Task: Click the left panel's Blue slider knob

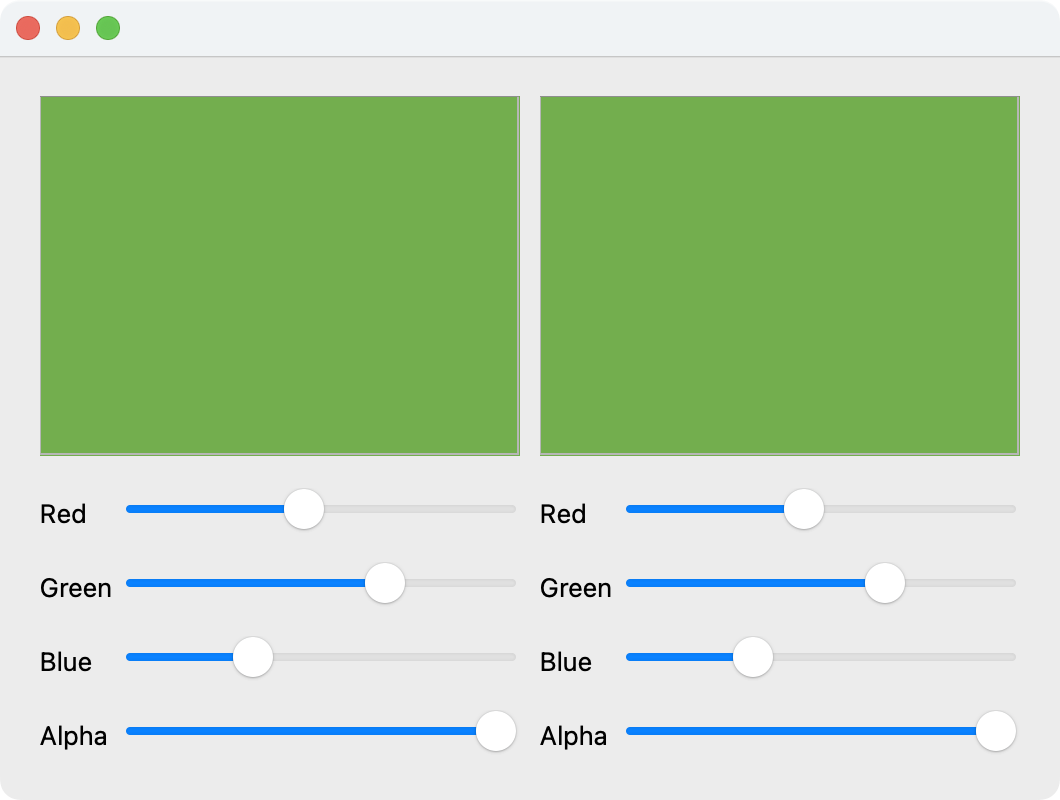Action: pyautogui.click(x=253, y=657)
